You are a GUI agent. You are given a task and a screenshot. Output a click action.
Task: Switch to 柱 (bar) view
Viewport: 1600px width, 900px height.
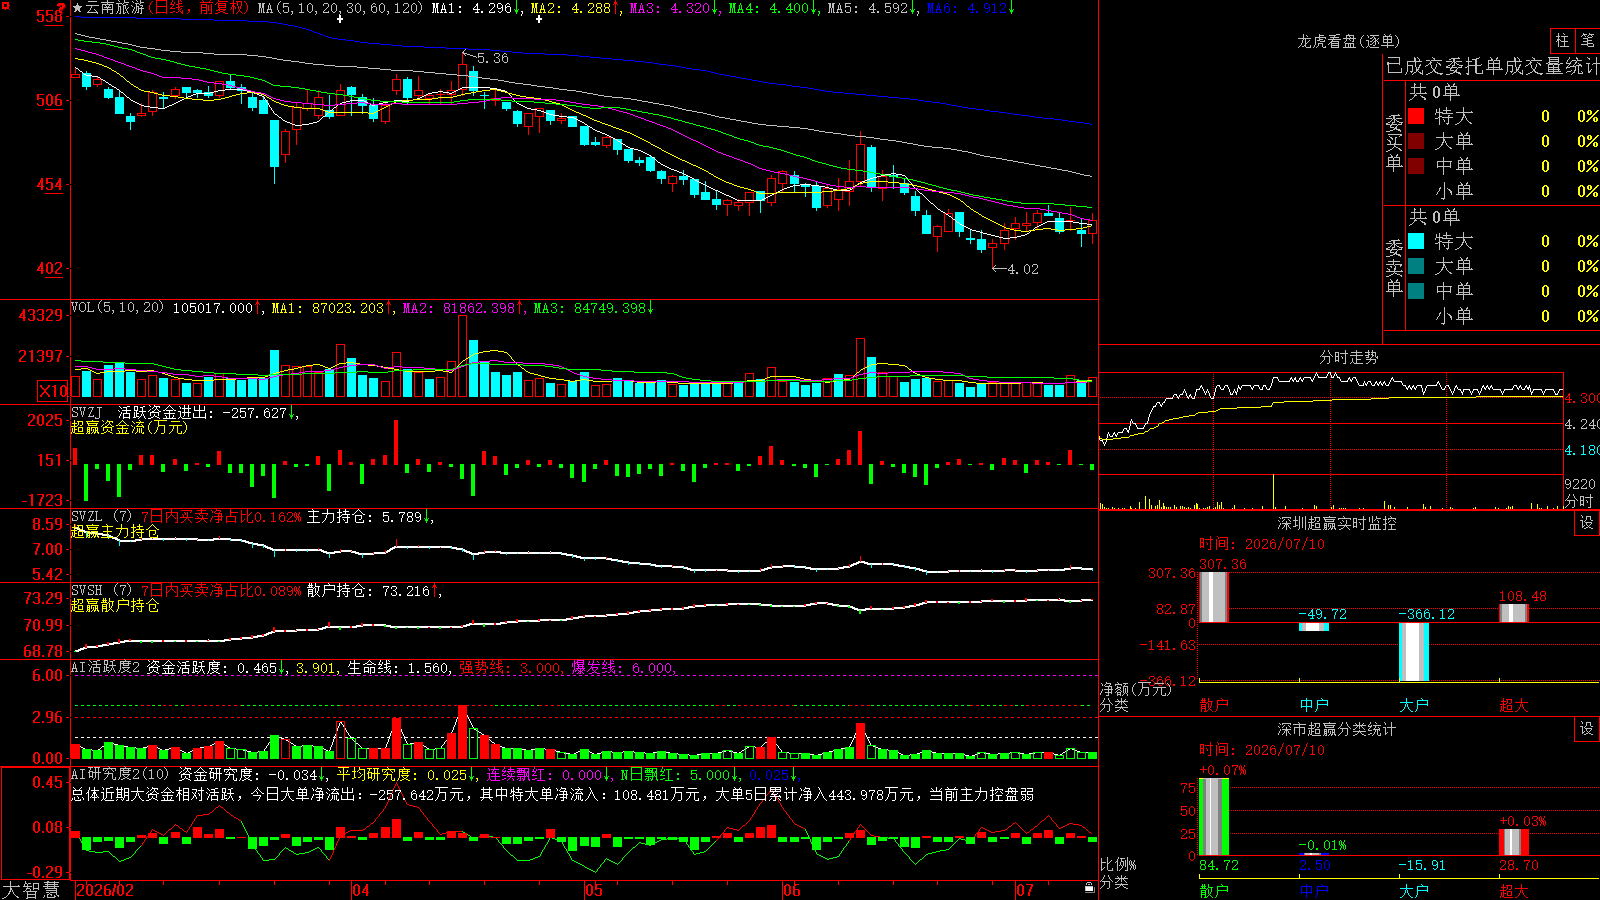click(1562, 40)
